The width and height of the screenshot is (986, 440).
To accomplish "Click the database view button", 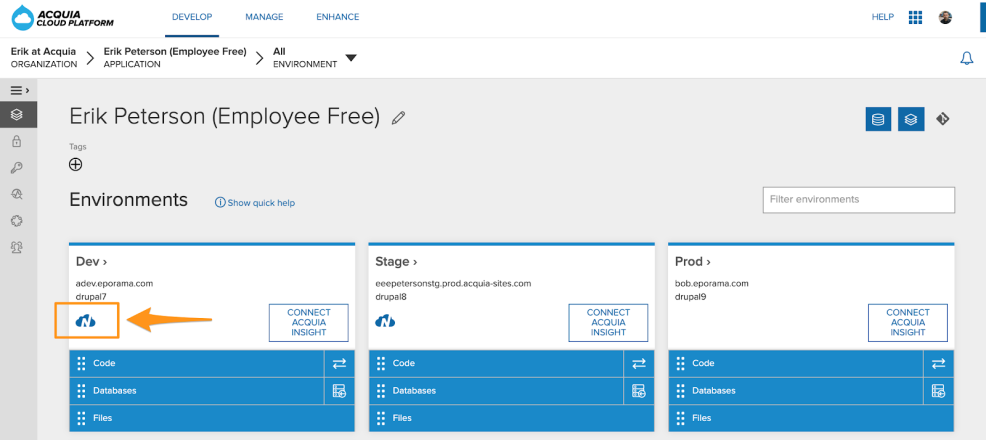I will coord(878,119).
